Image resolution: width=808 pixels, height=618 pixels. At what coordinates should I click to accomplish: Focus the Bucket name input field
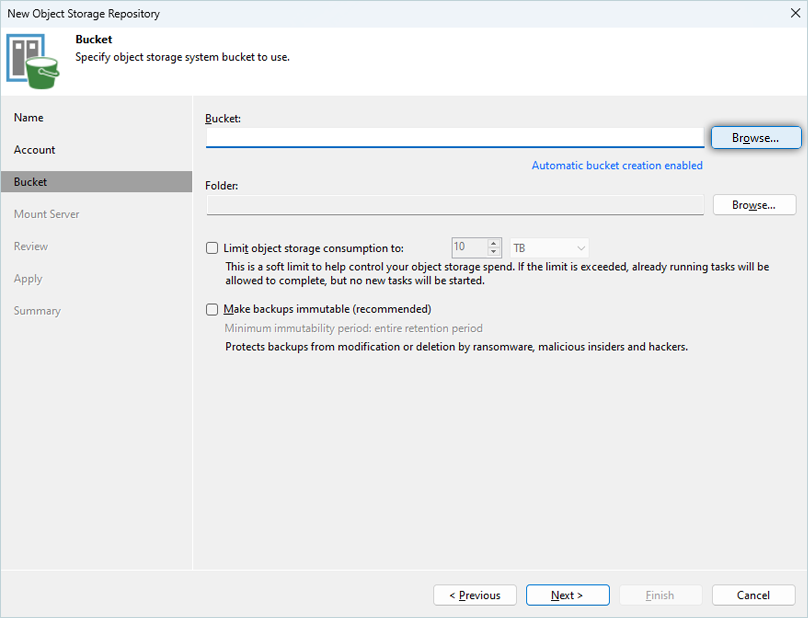point(454,137)
